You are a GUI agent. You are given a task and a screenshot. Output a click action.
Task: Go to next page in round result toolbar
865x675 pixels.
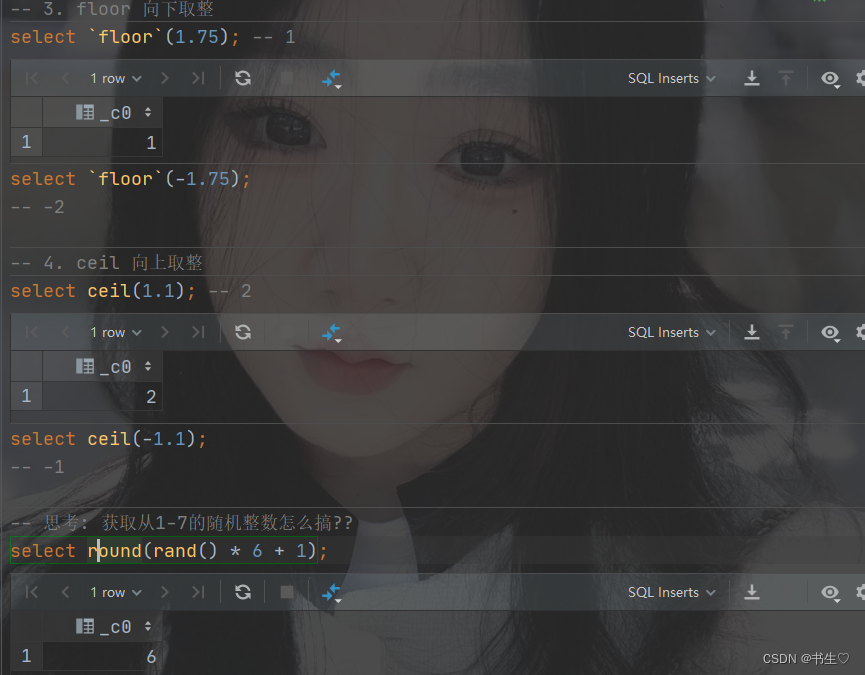(x=164, y=592)
